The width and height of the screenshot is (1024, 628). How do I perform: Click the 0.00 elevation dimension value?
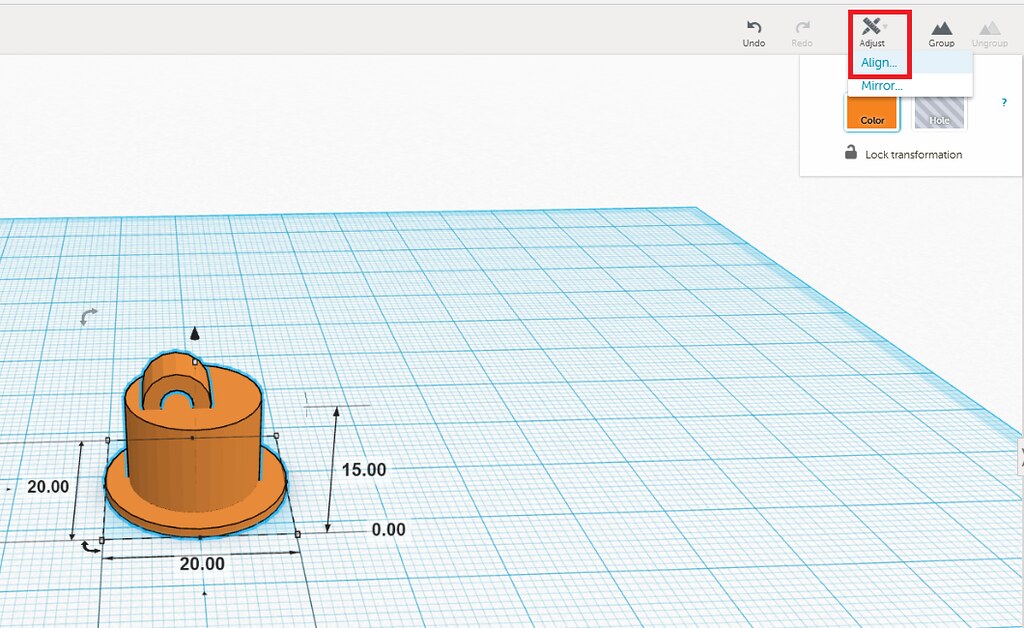[389, 529]
